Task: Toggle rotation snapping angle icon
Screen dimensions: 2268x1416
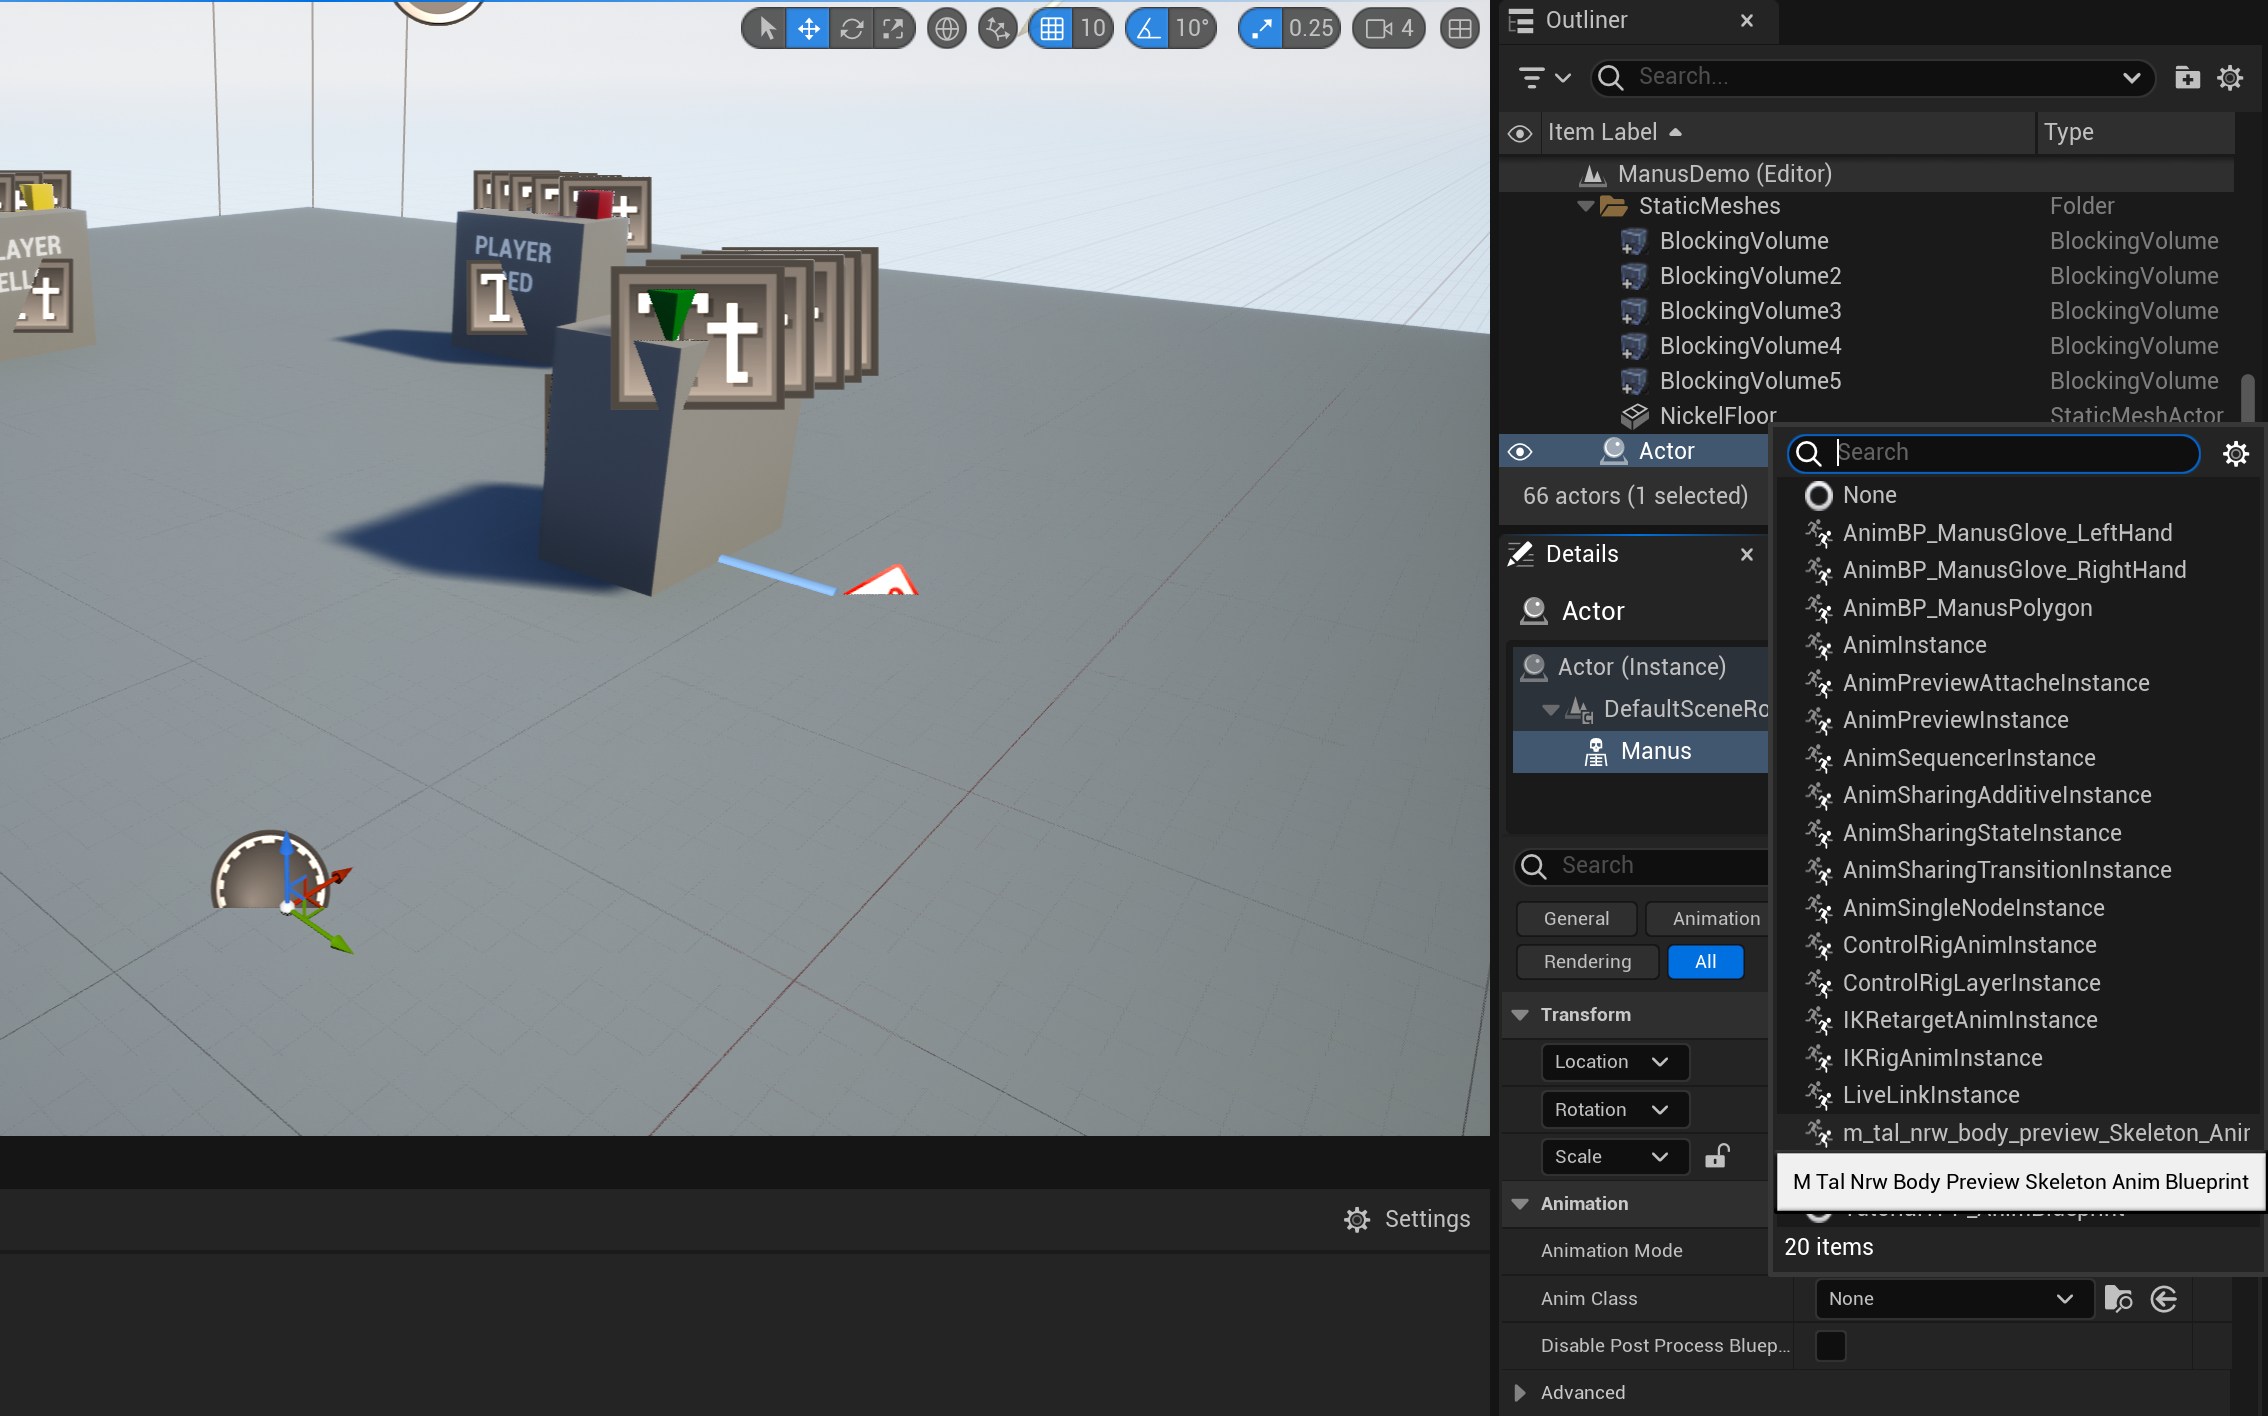Action: point(1148,28)
